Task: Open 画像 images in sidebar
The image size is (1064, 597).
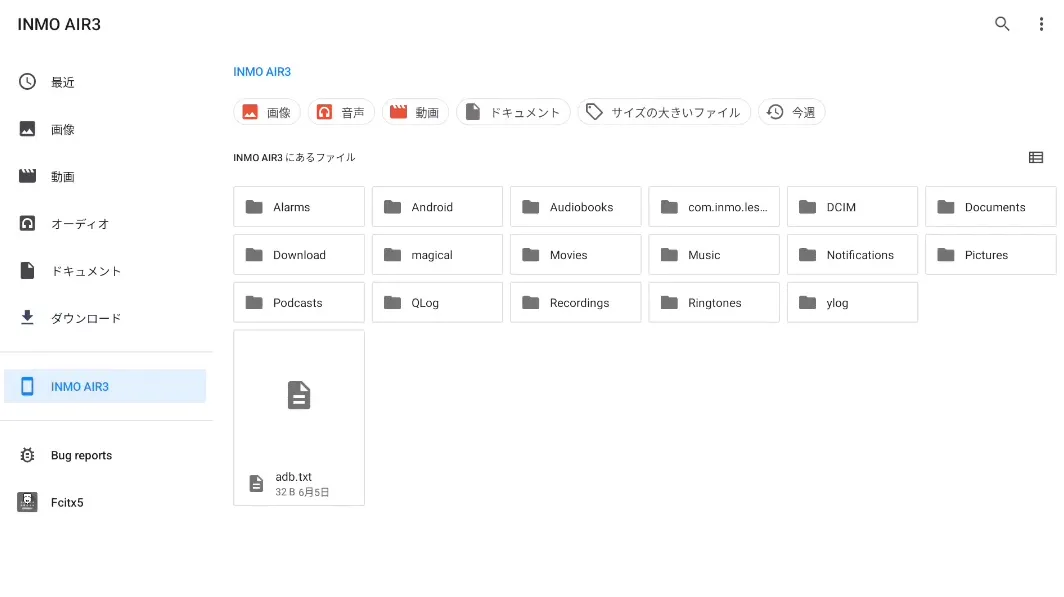Action: click(63, 129)
